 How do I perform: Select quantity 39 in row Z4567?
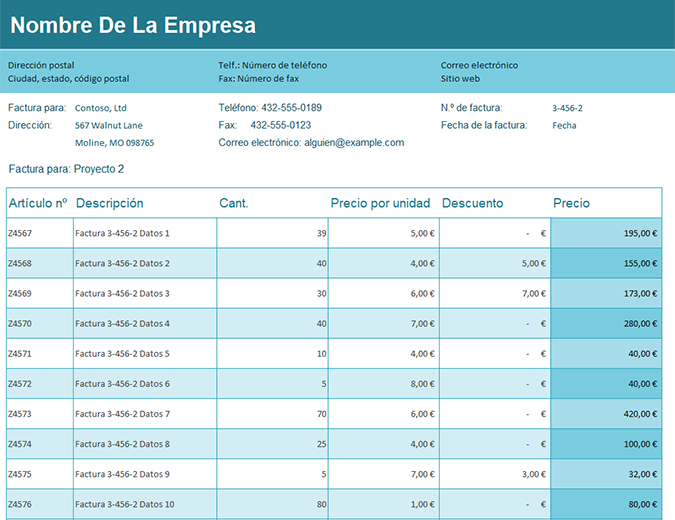(x=322, y=233)
